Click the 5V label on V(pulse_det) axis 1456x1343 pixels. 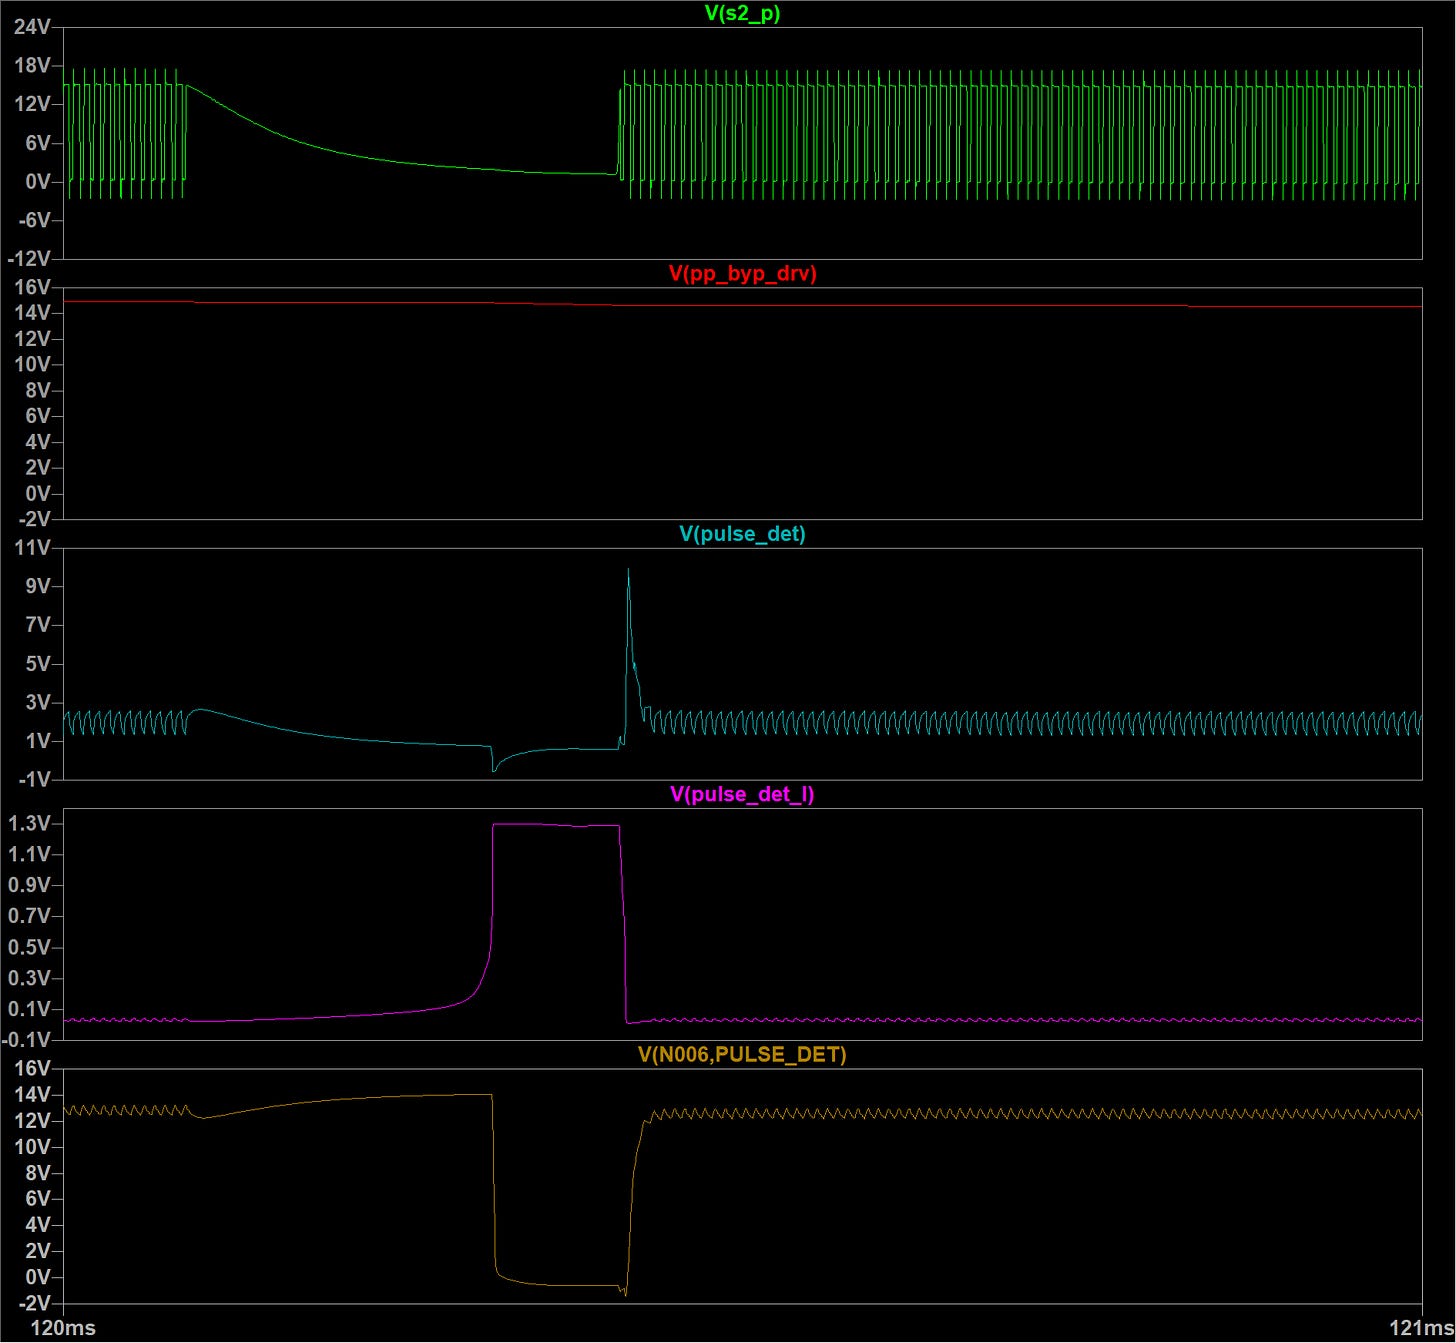(38, 663)
